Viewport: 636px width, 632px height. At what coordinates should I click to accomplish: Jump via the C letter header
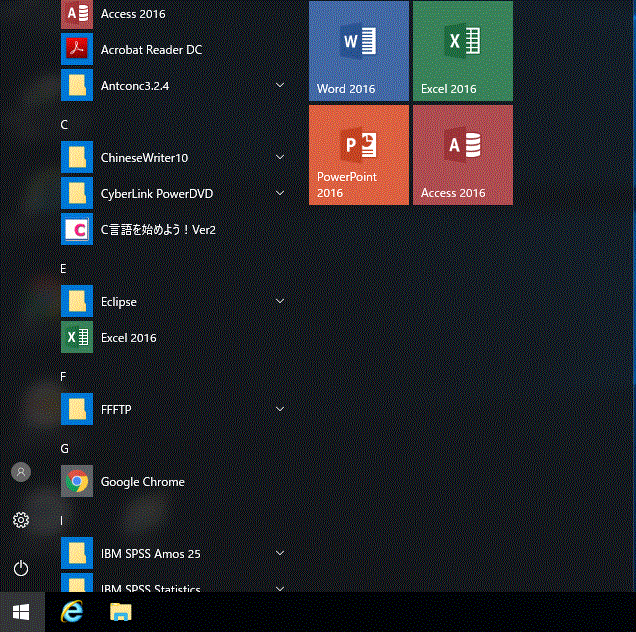click(64, 125)
